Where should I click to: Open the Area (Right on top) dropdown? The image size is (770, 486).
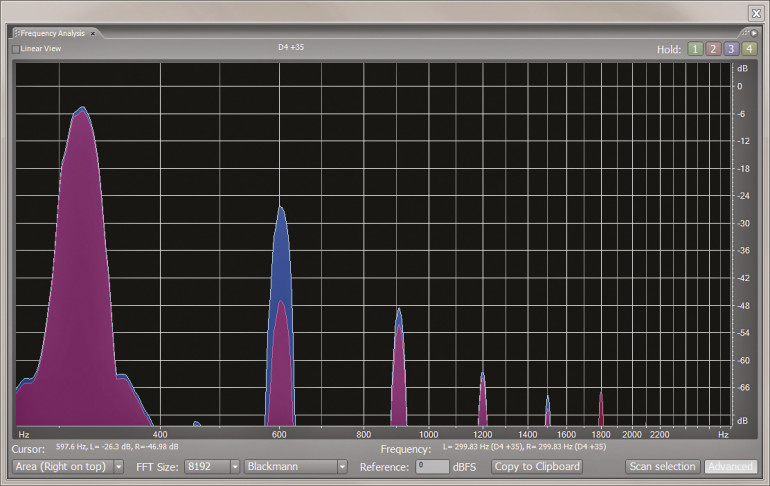point(68,467)
